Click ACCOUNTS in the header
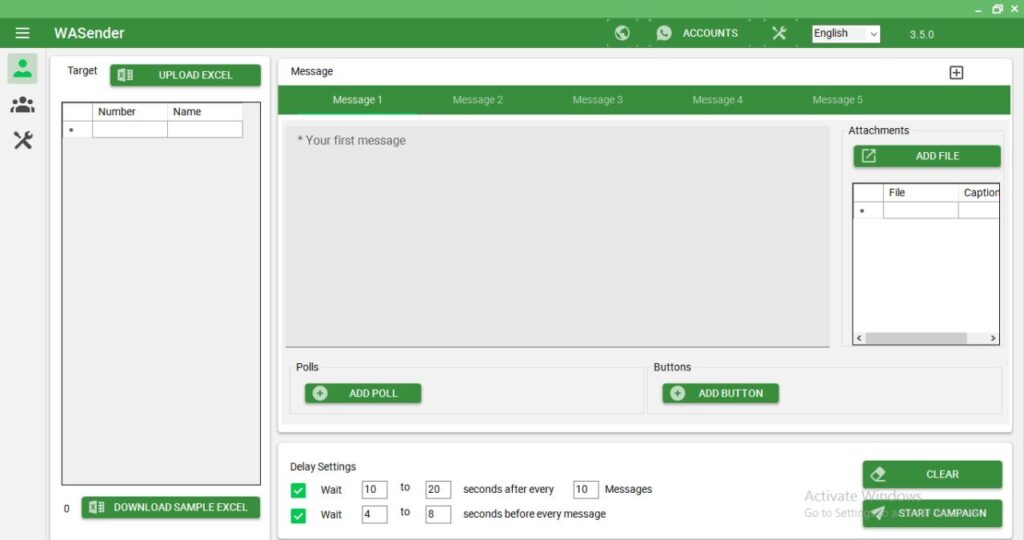Viewport: 1024px width, 540px height. 710,33
